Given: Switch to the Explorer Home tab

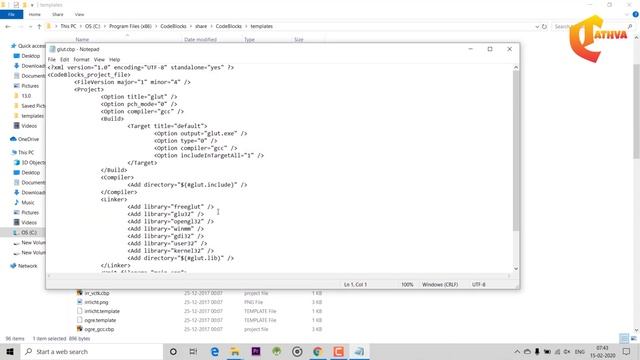Looking at the screenshot, I should coord(35,14).
